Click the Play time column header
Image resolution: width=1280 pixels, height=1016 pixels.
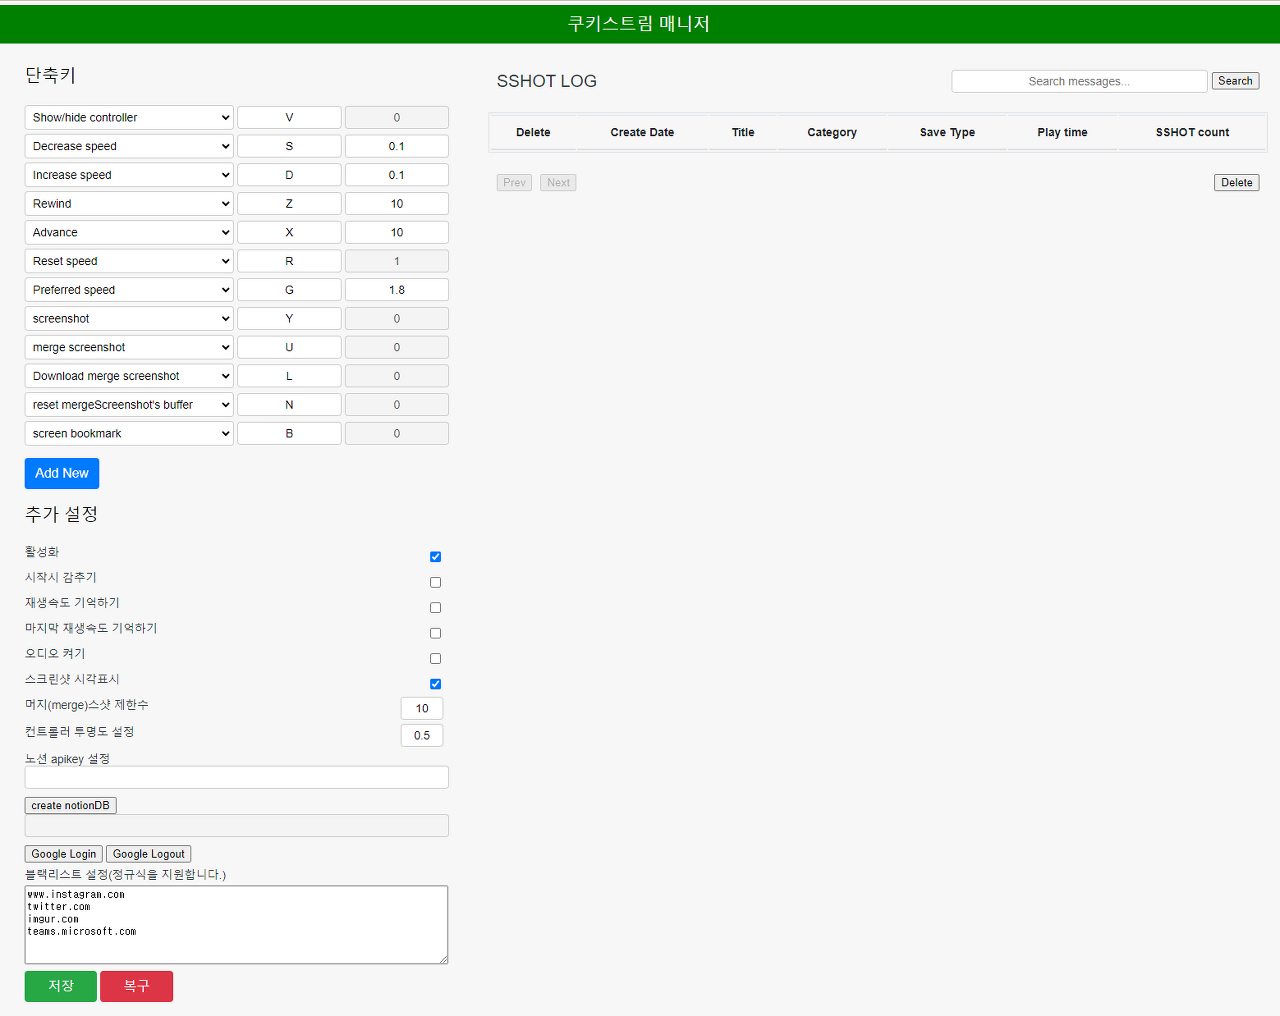(x=1062, y=132)
